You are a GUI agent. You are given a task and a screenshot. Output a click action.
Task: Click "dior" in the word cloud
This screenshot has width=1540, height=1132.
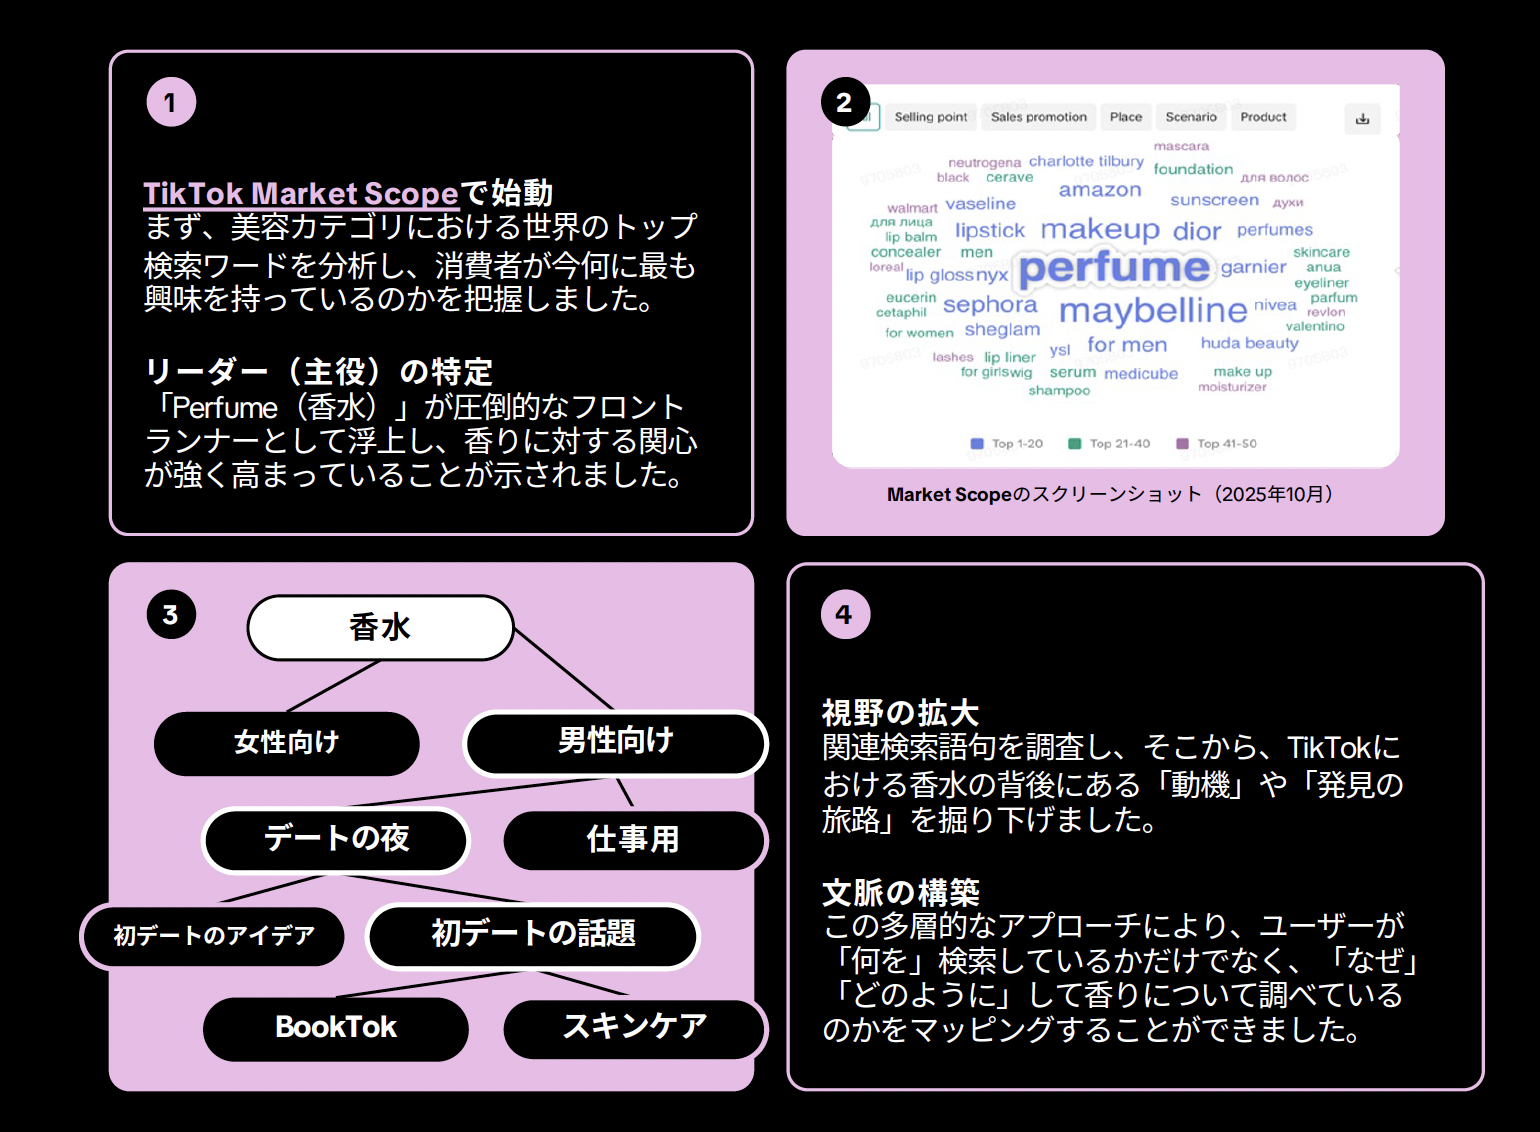tap(1197, 232)
